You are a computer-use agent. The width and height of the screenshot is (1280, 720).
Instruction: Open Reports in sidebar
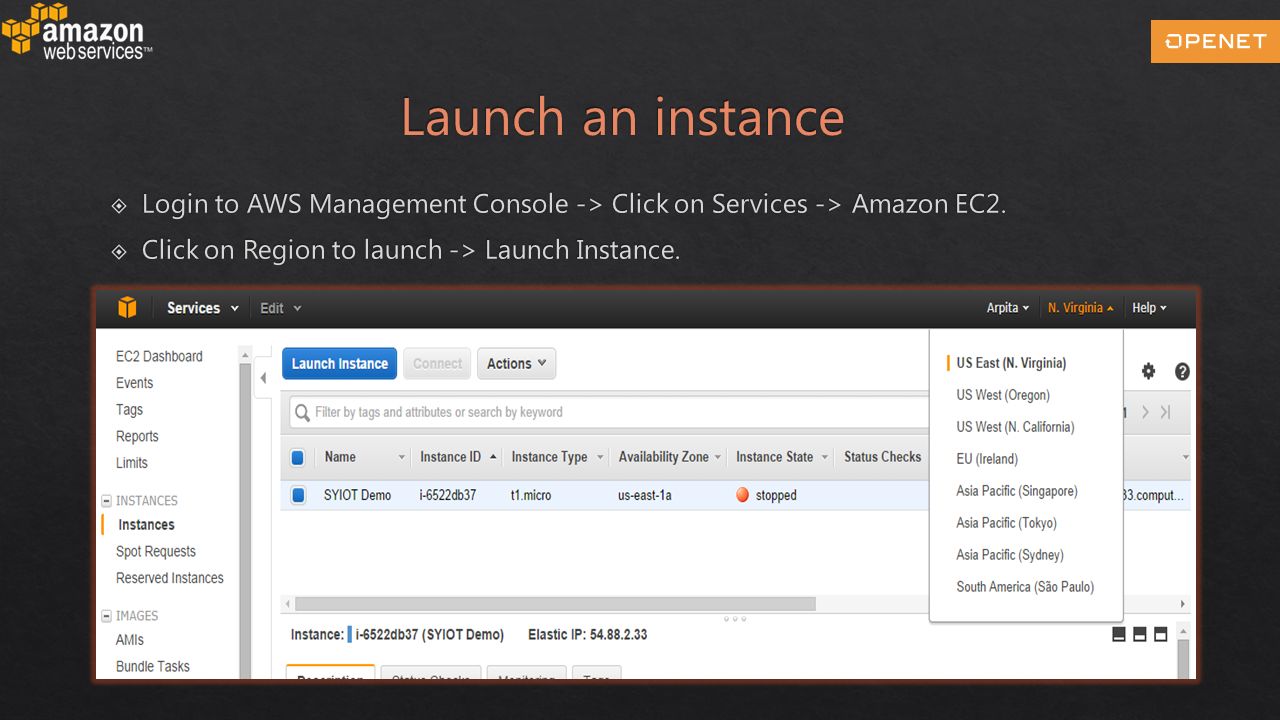137,436
